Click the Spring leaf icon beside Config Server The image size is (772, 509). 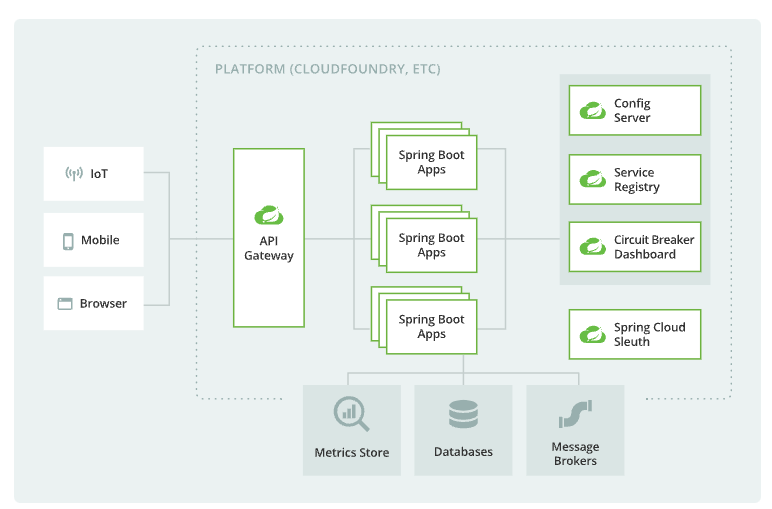pos(592,111)
